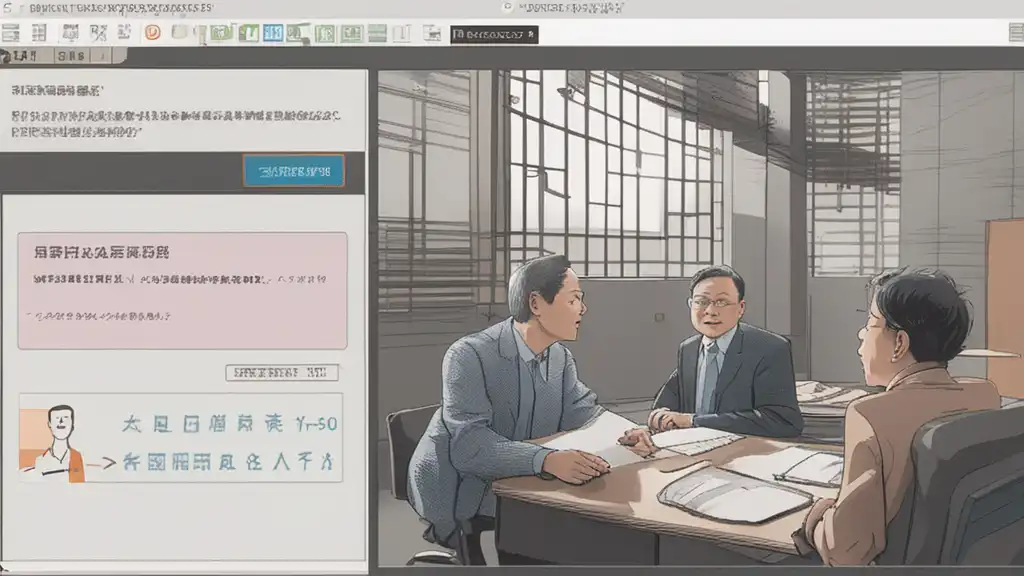The image size is (1024, 576).
Task: Click the man avatar thumbnail in the bottom card
Action: [x=54, y=444]
